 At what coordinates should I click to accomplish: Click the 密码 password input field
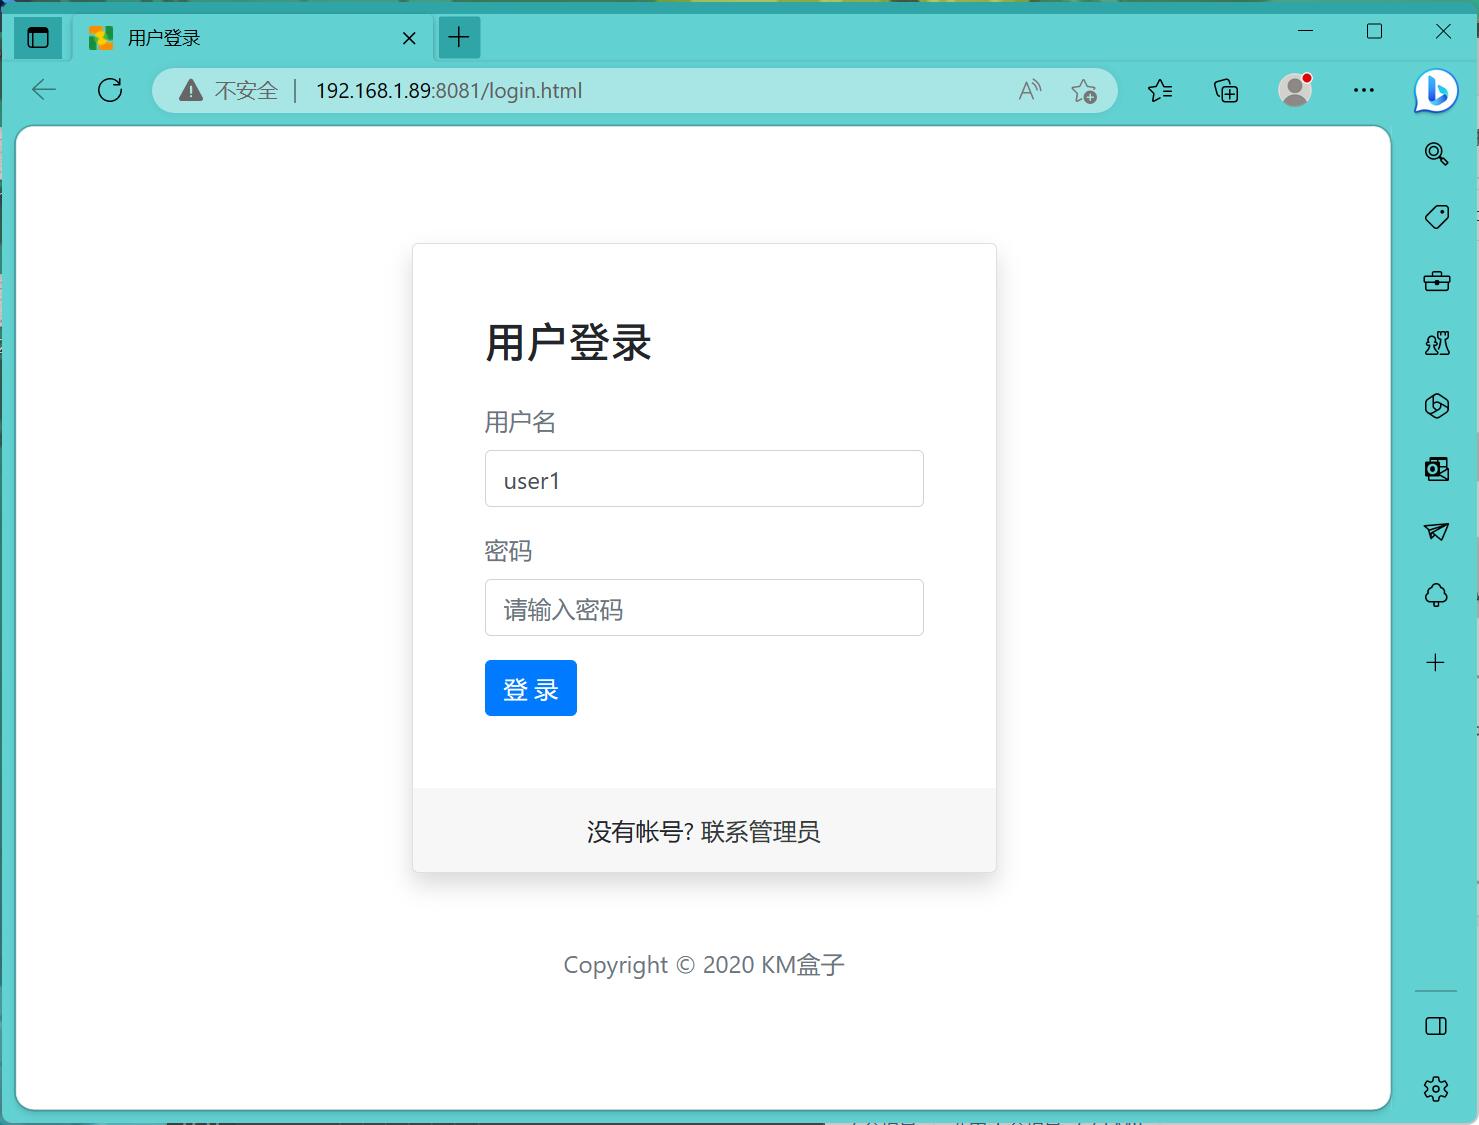(x=703, y=608)
